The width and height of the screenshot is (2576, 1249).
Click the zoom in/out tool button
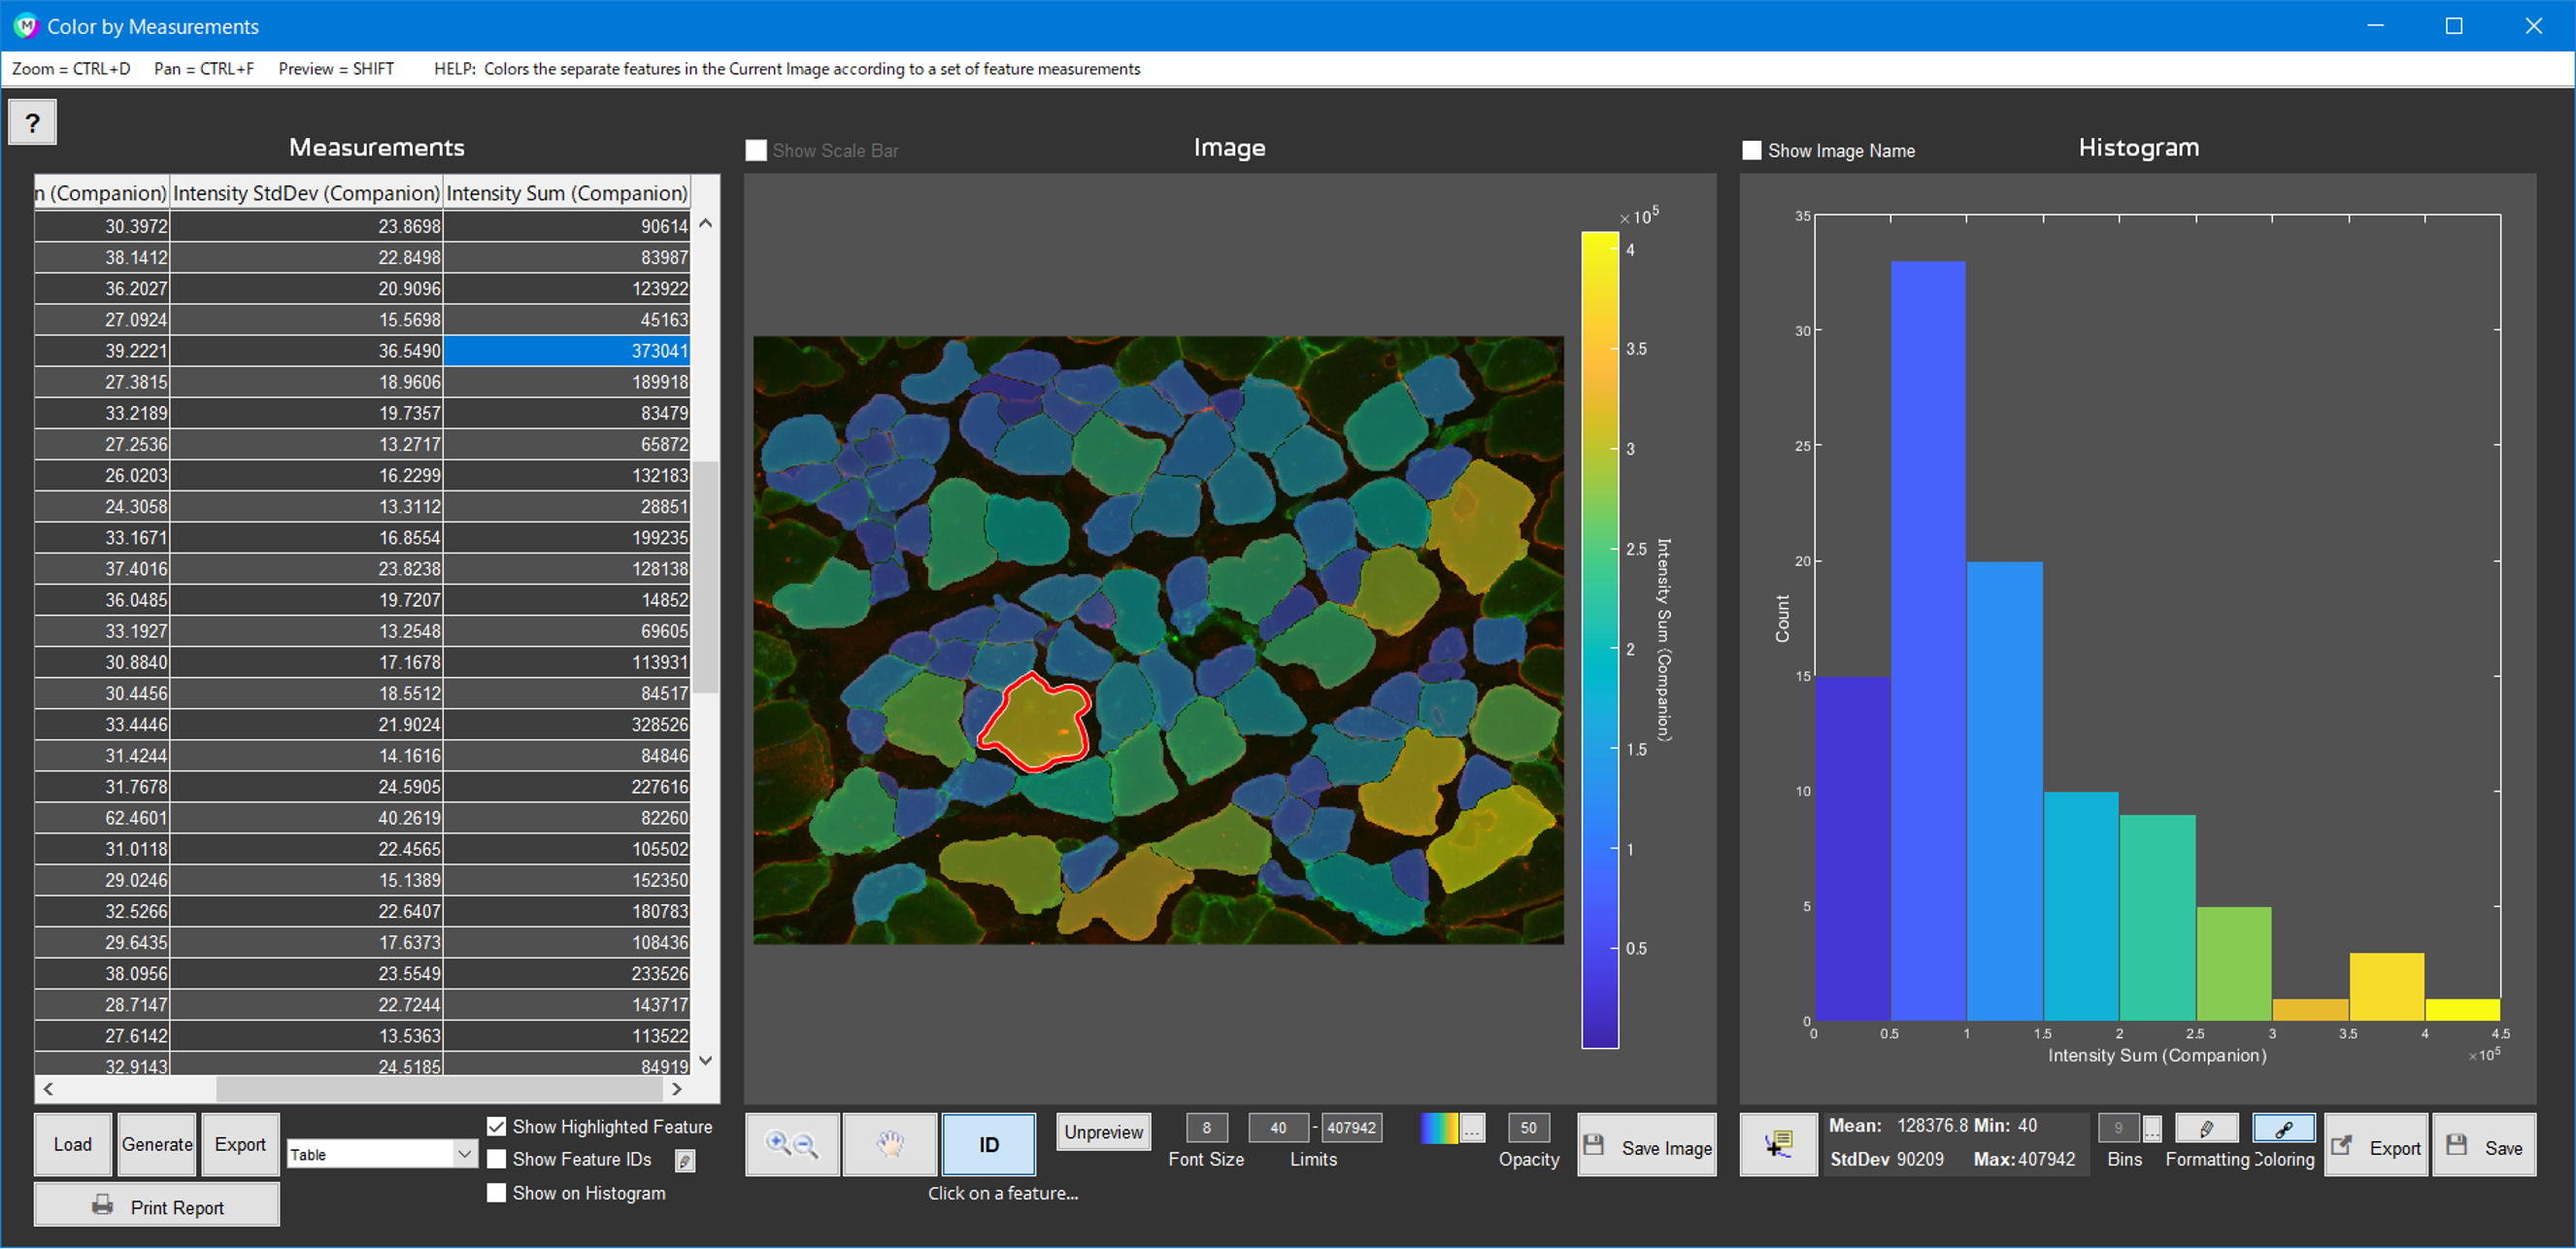[791, 1144]
